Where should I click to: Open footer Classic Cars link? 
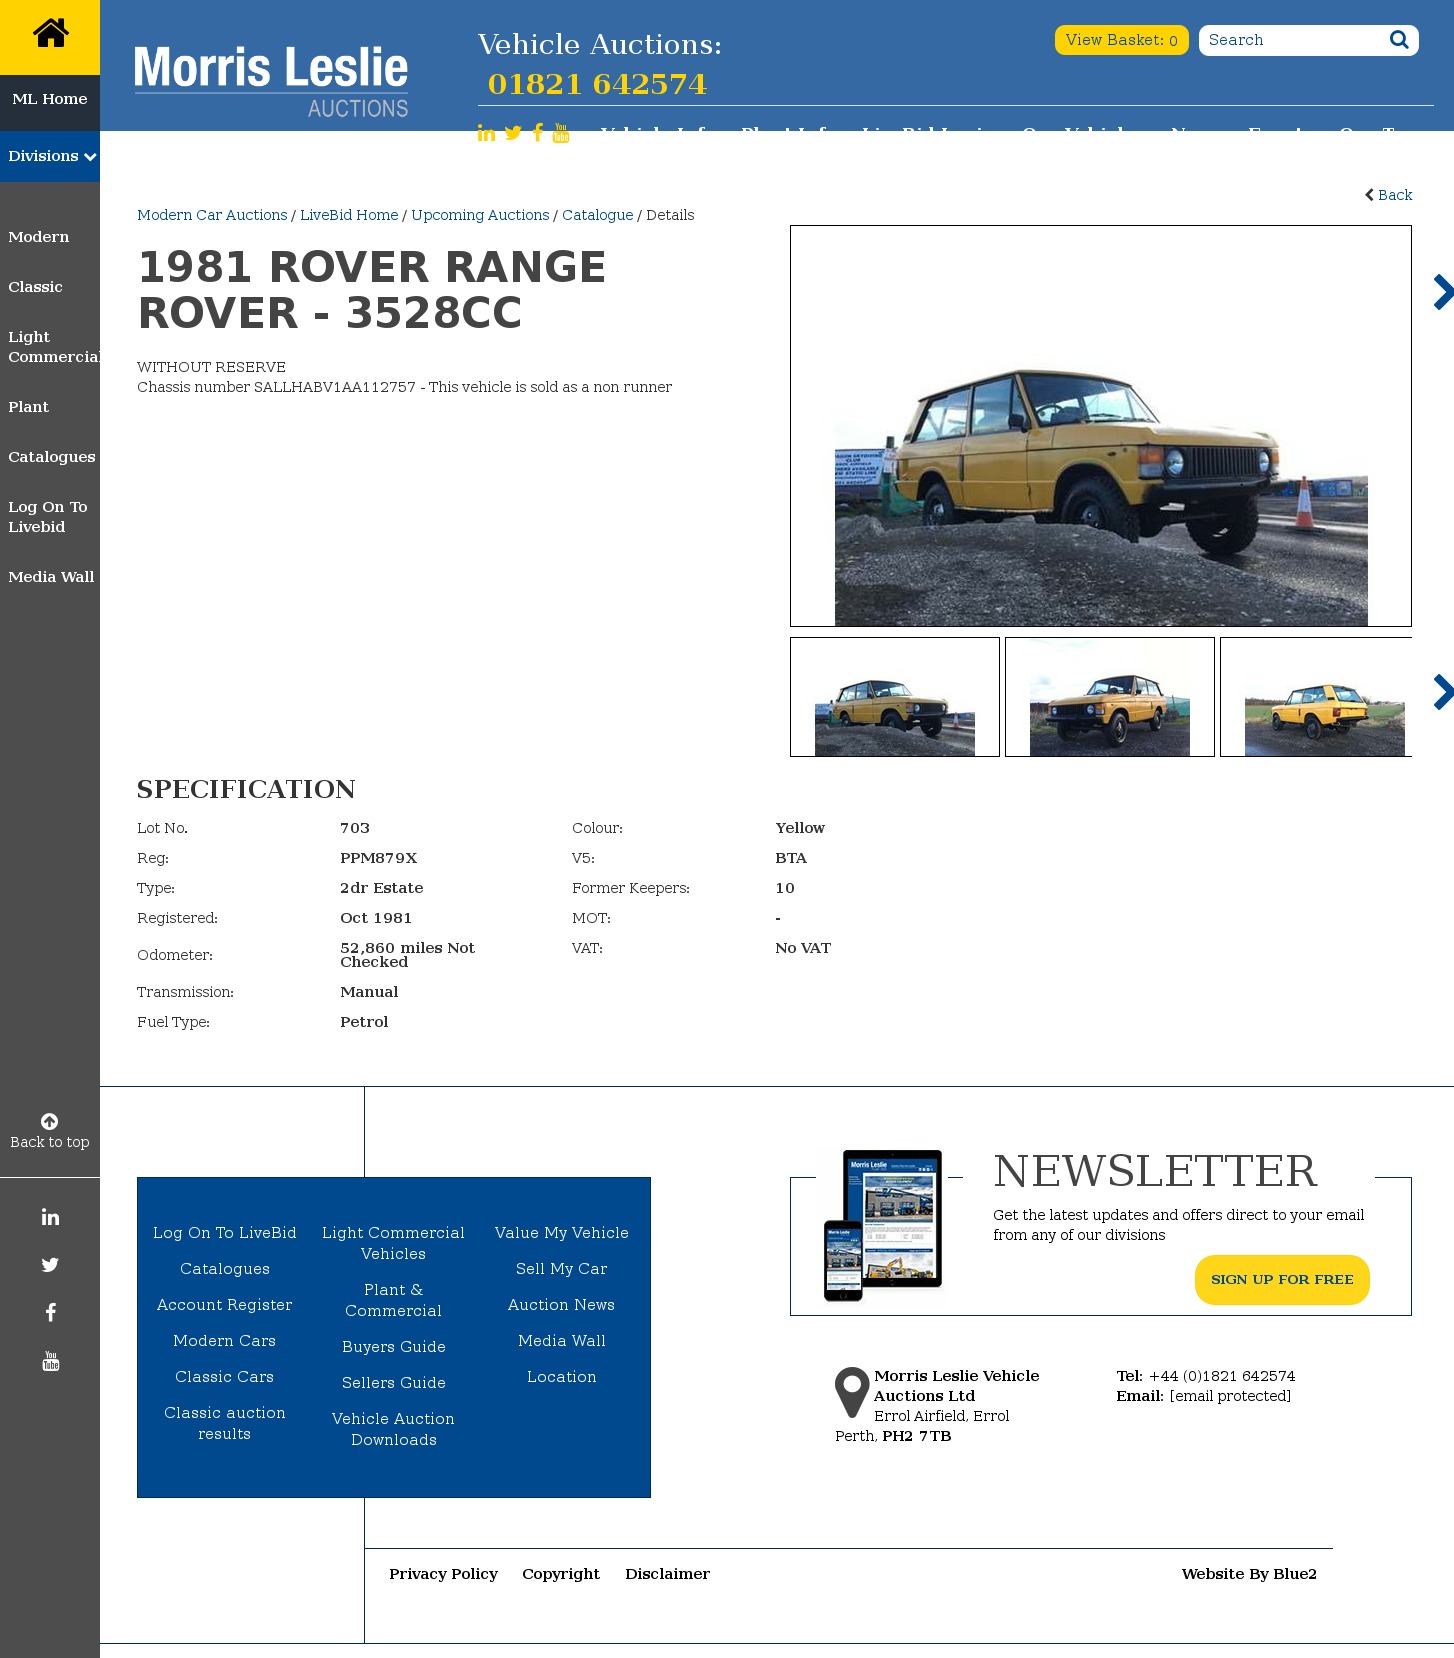(225, 1377)
